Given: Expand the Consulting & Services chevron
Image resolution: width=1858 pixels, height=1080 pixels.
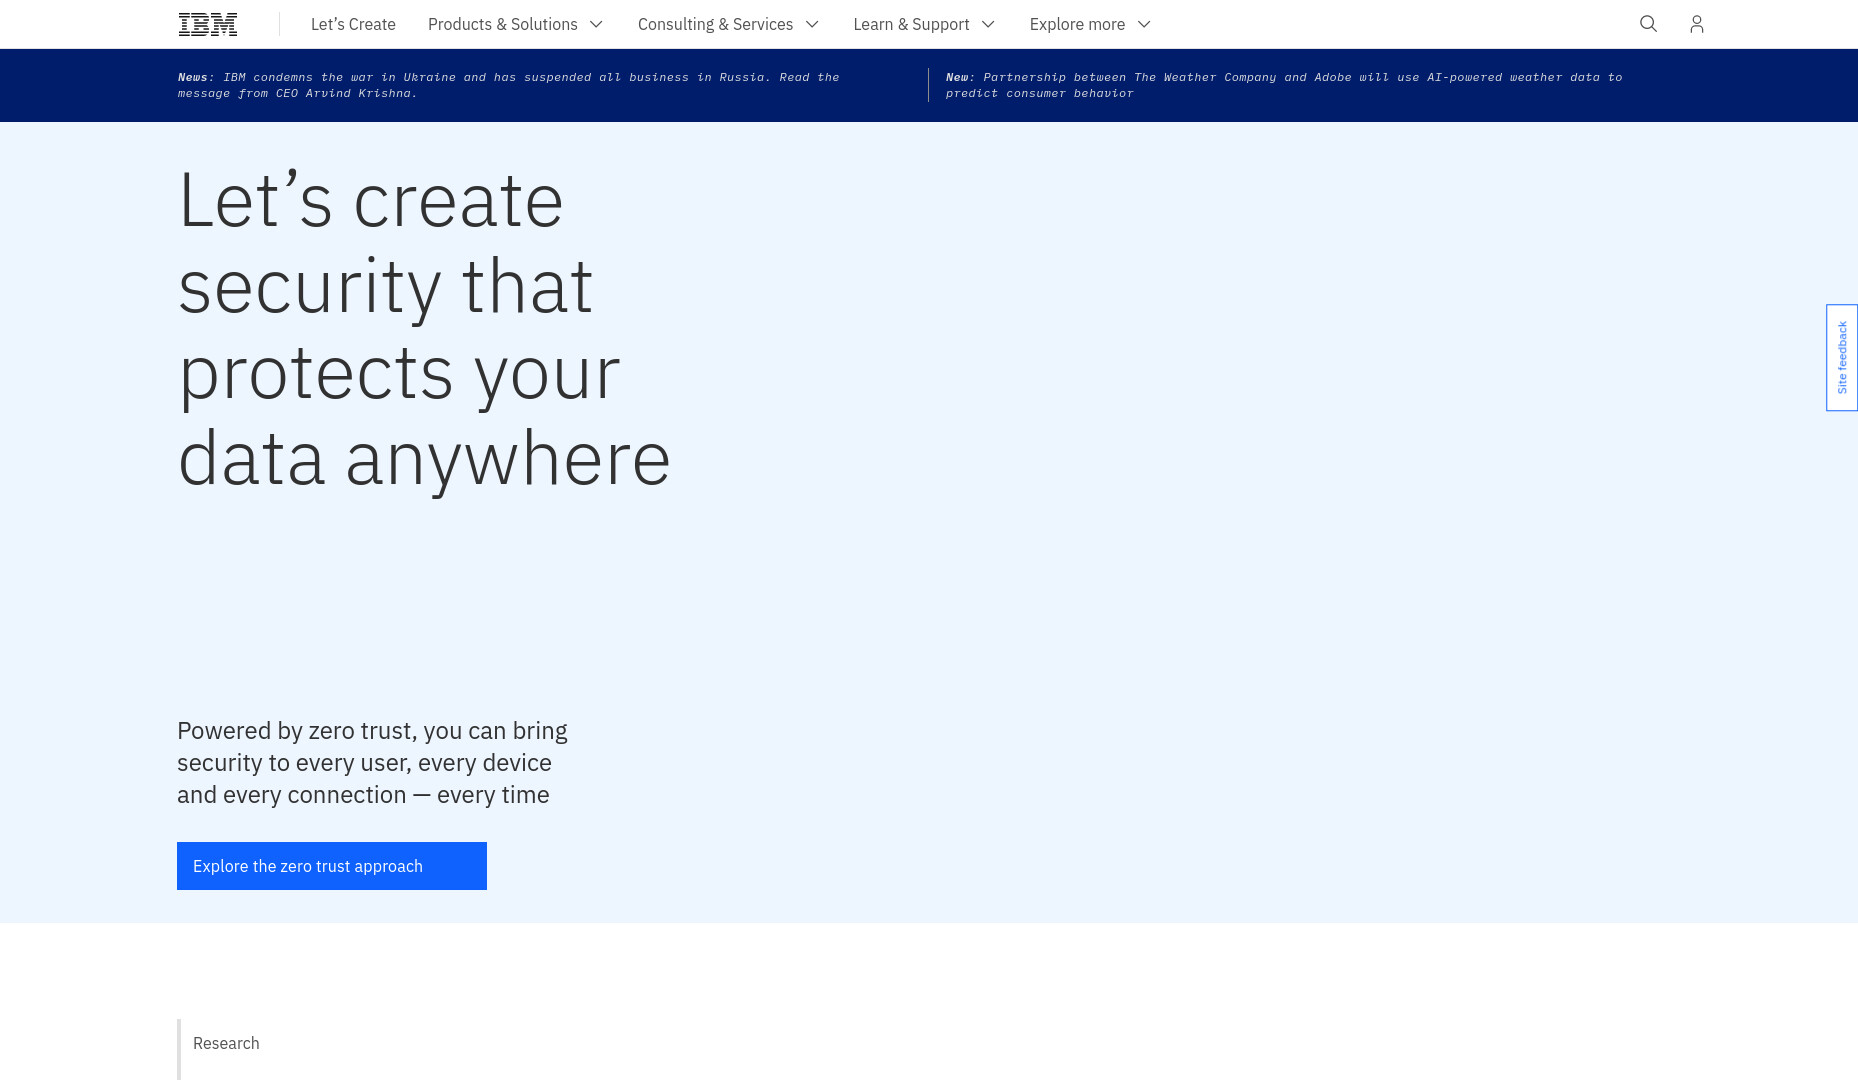Looking at the screenshot, I should [812, 24].
